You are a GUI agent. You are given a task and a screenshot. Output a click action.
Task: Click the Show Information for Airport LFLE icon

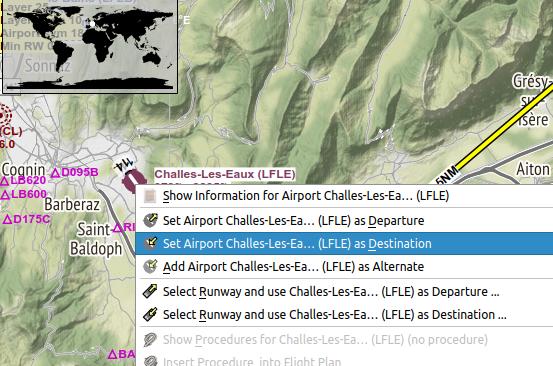[150, 196]
